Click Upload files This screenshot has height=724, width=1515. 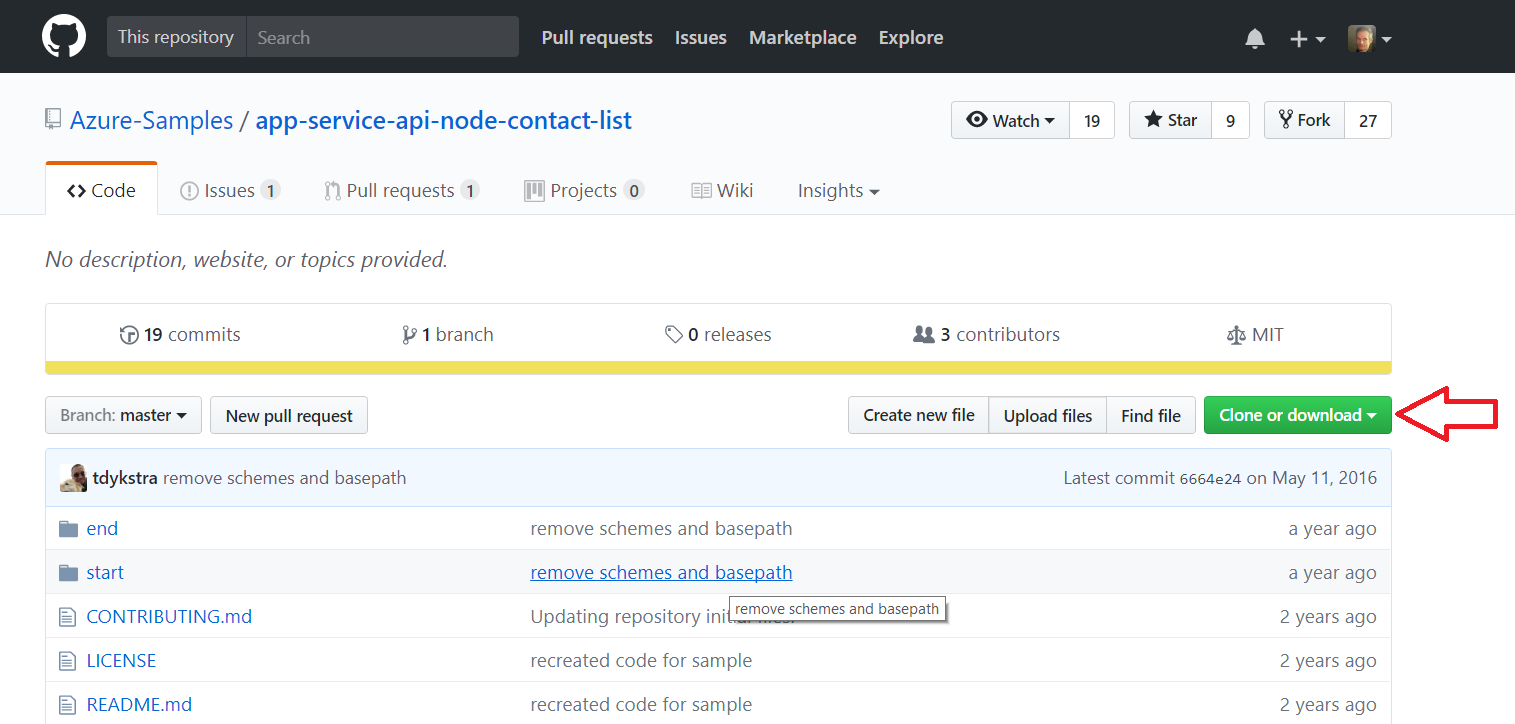1048,415
